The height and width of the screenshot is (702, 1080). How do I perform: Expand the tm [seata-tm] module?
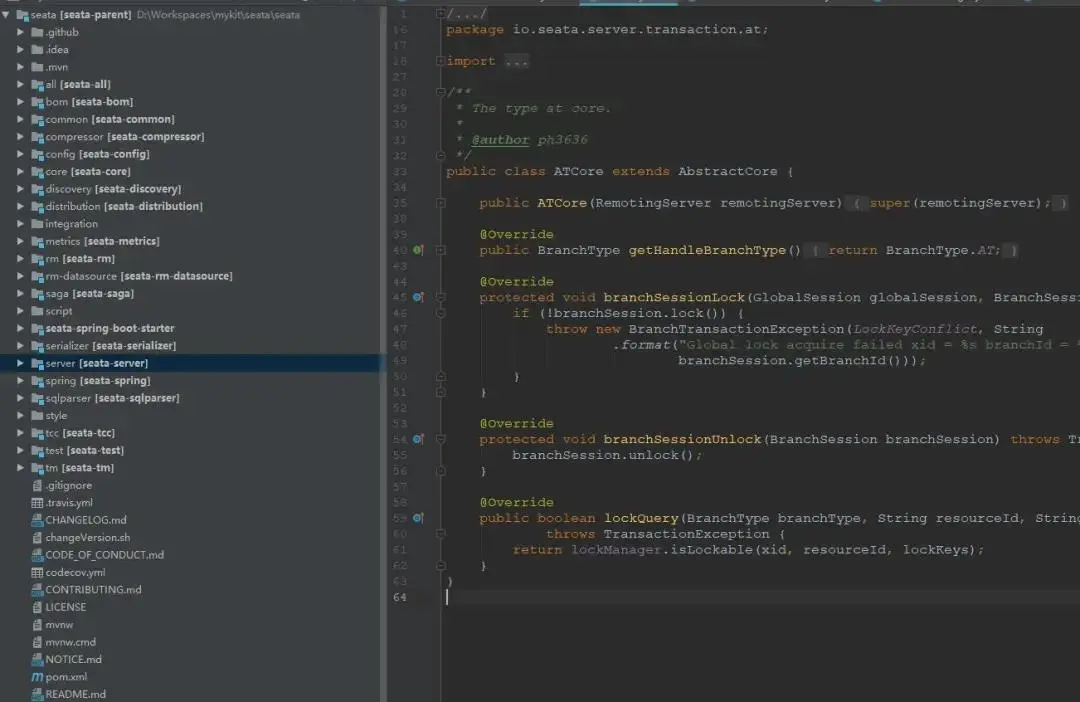tap(21, 468)
